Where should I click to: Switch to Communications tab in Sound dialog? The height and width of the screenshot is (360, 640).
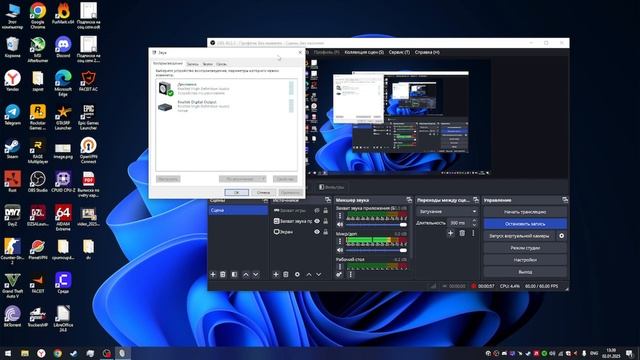click(x=221, y=64)
